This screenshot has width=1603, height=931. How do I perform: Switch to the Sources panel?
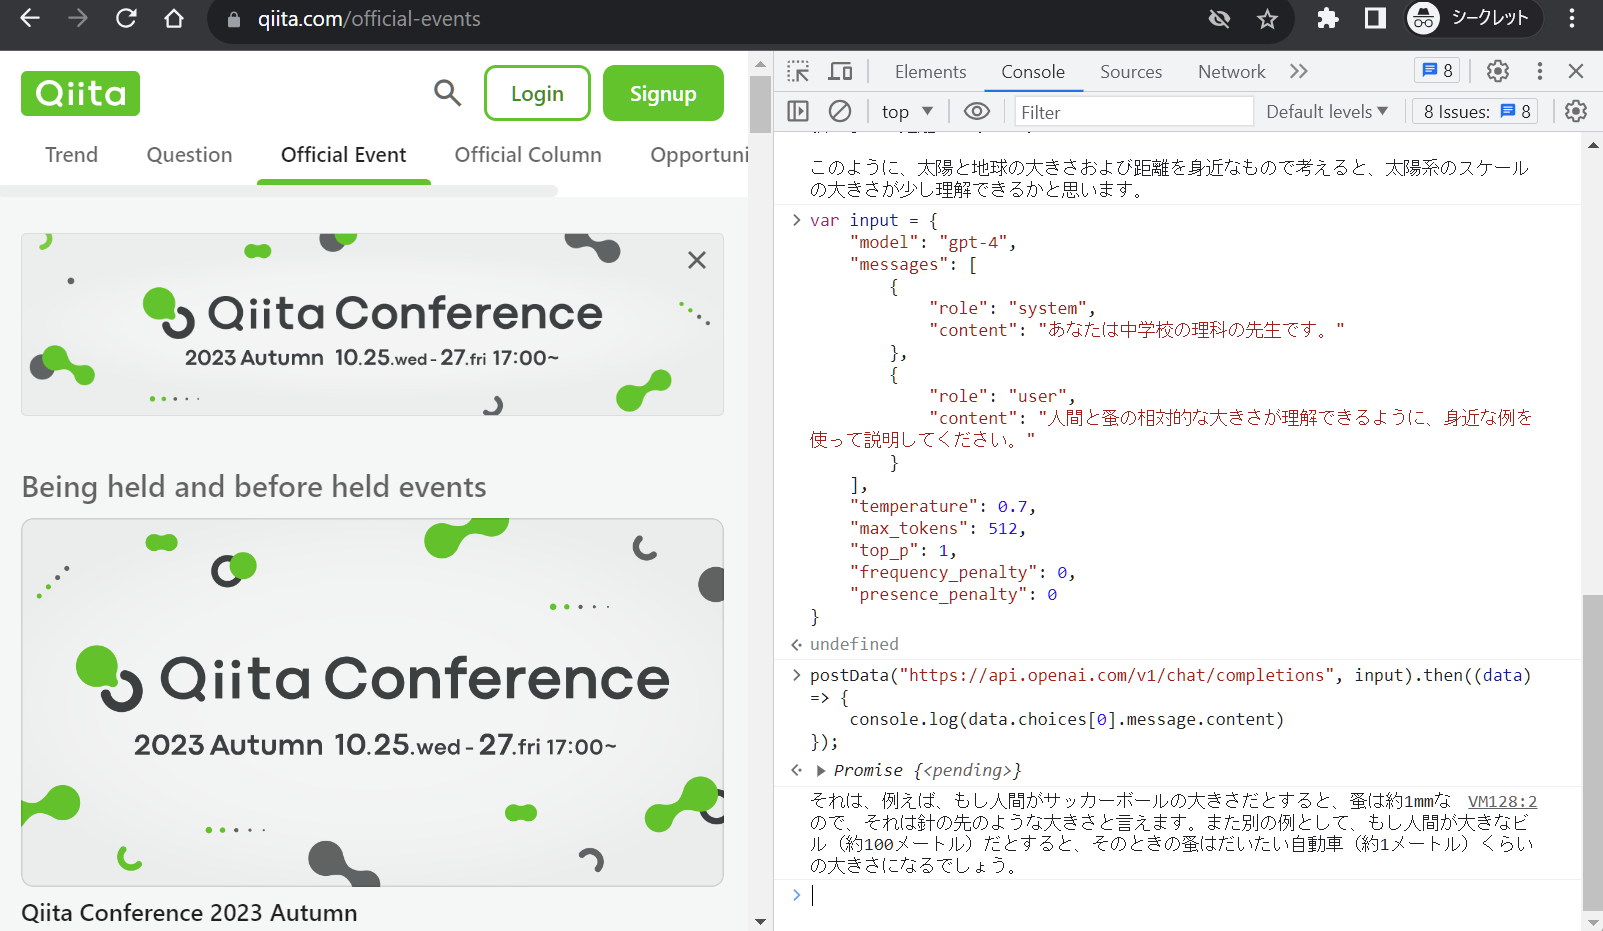tap(1131, 72)
